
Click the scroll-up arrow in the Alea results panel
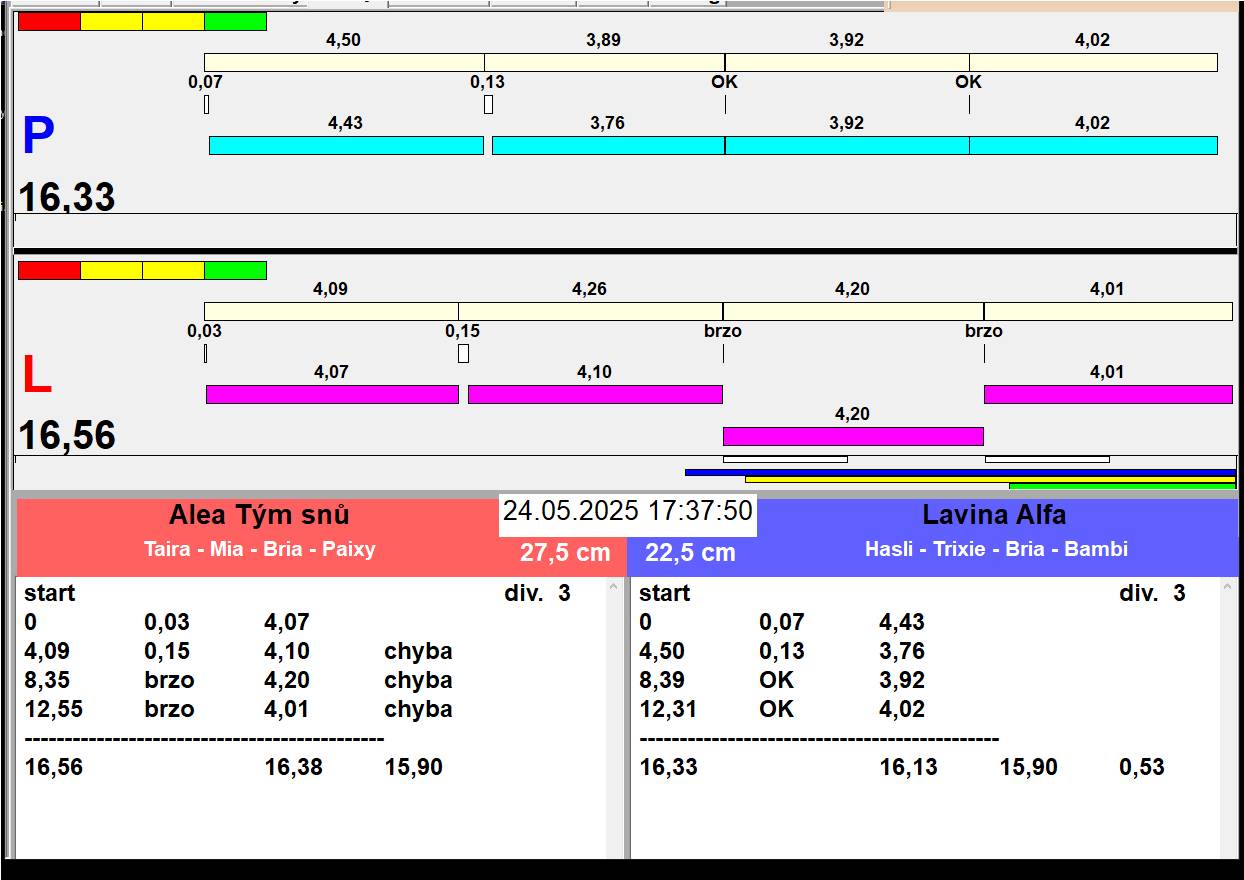(x=614, y=589)
